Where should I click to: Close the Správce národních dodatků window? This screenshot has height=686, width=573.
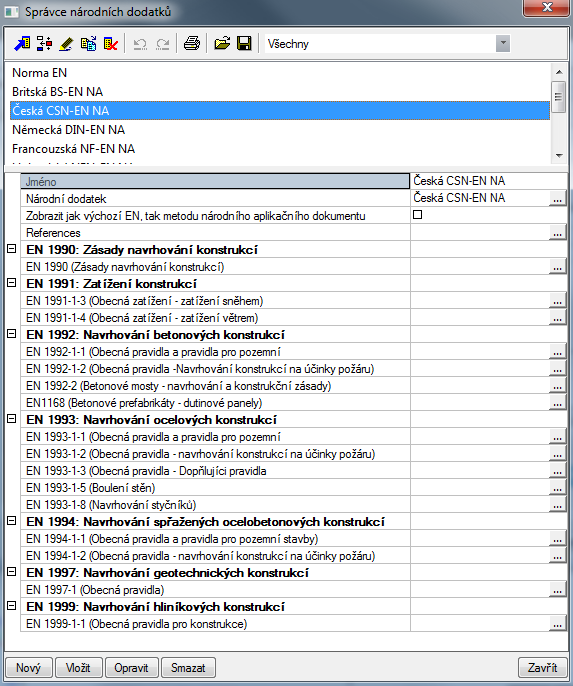547,7
